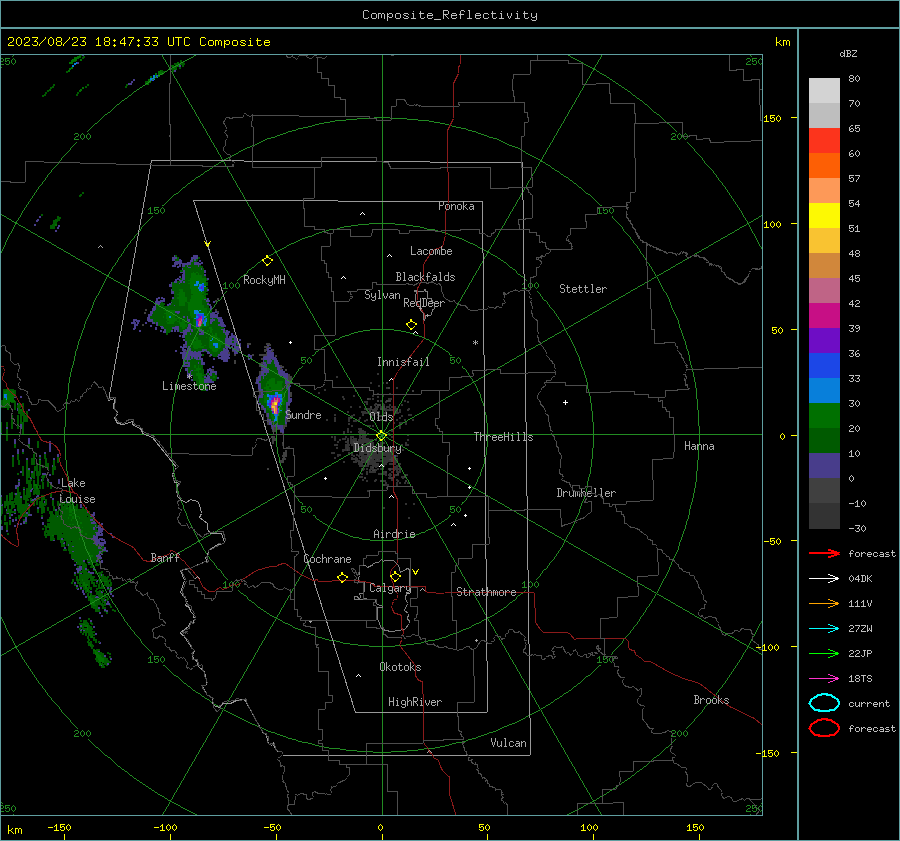
Task: Click the Blackfalds label
Action: (425, 277)
